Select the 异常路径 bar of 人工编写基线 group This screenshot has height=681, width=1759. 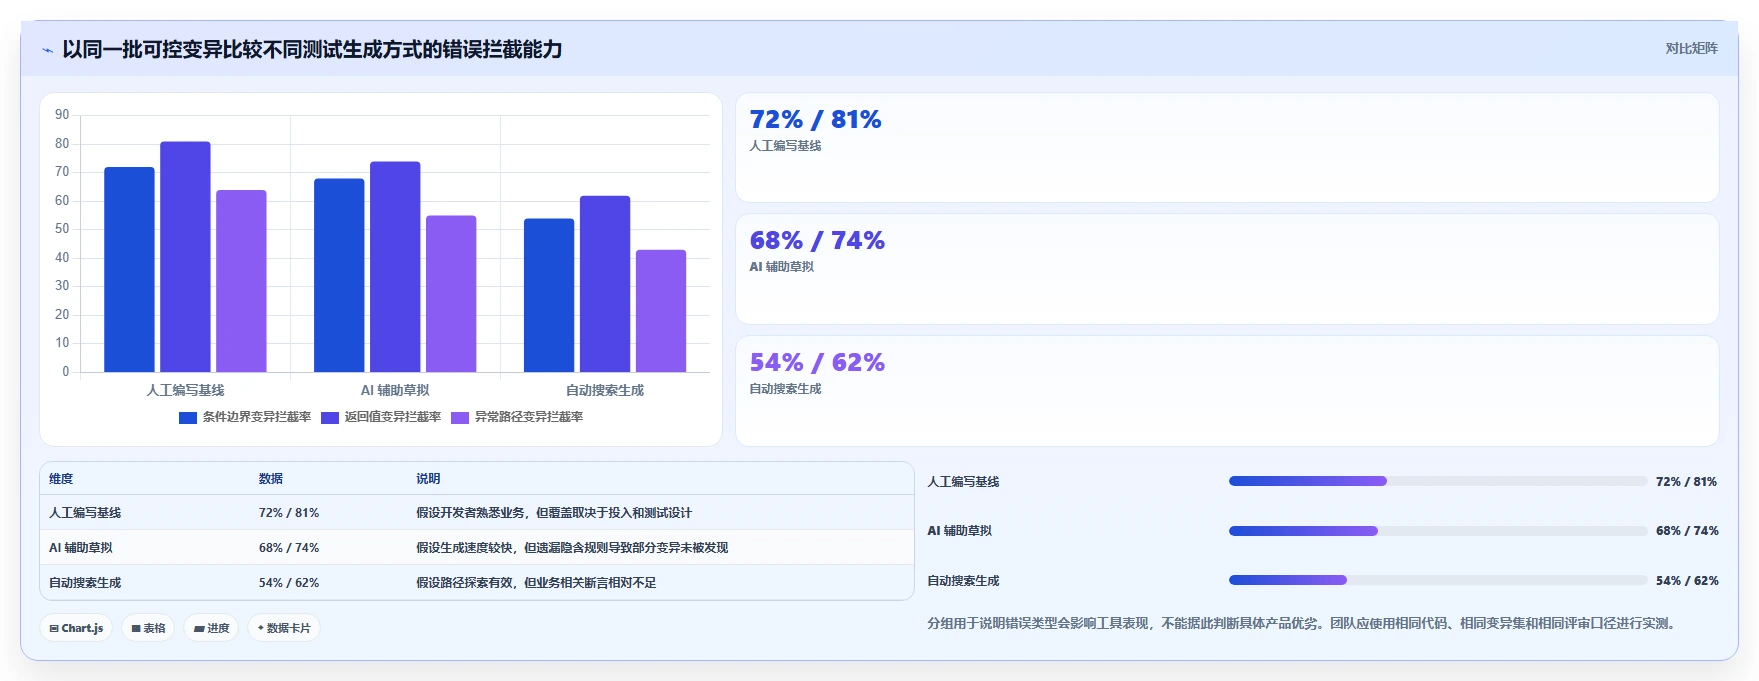pyautogui.click(x=241, y=281)
